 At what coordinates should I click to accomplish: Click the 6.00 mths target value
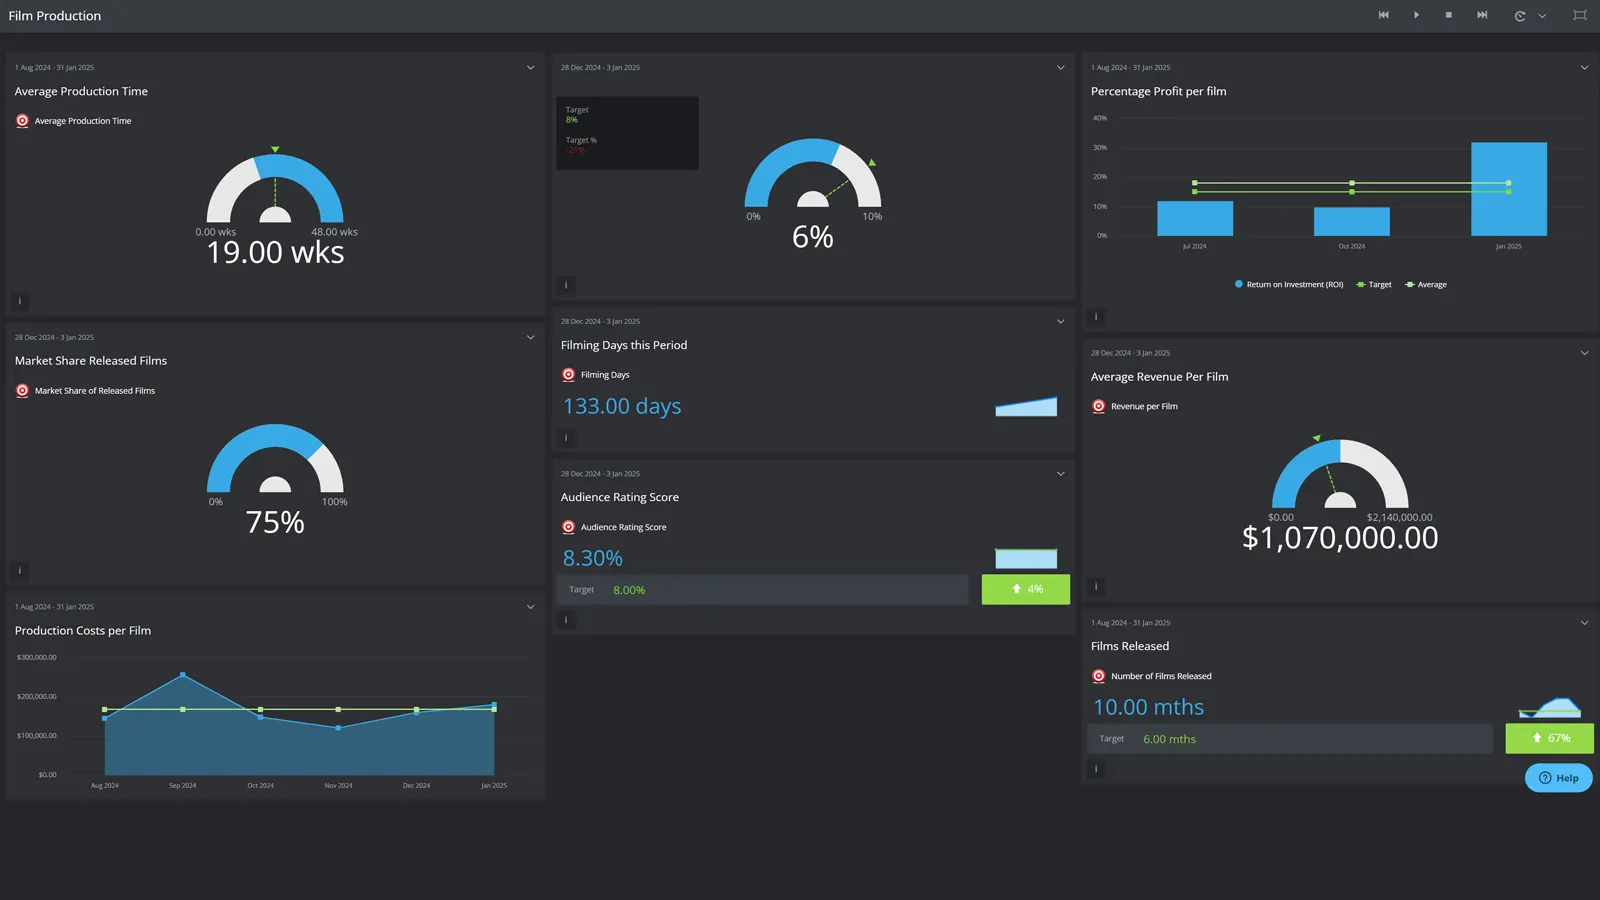(1169, 739)
